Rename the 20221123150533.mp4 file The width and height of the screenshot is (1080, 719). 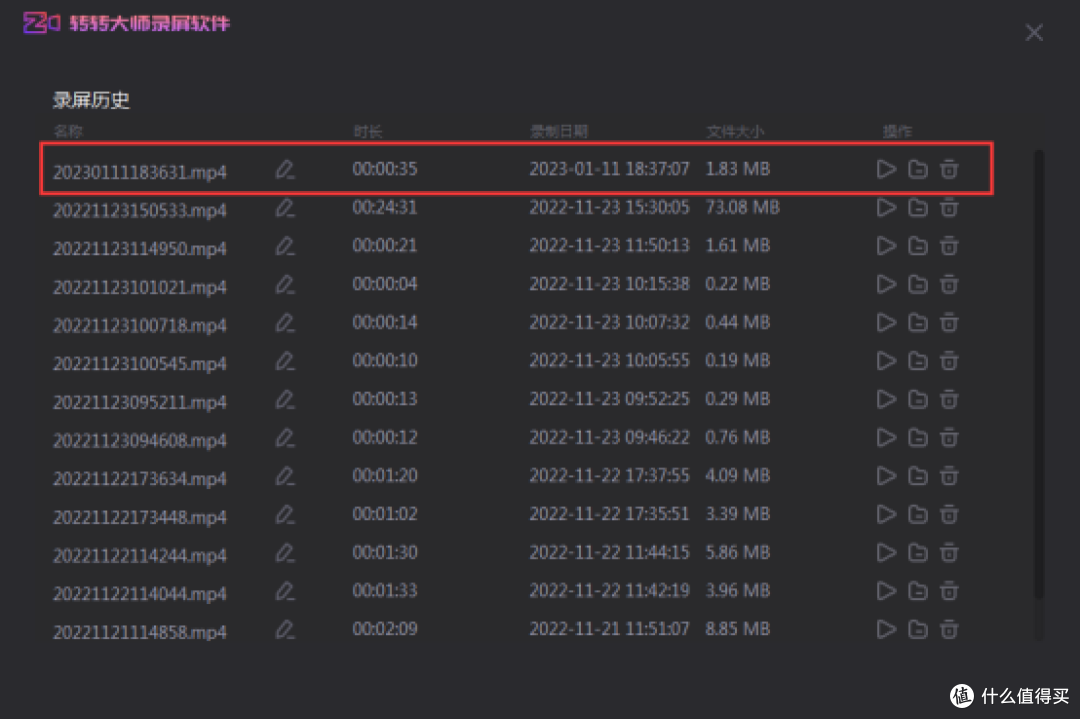(285, 208)
